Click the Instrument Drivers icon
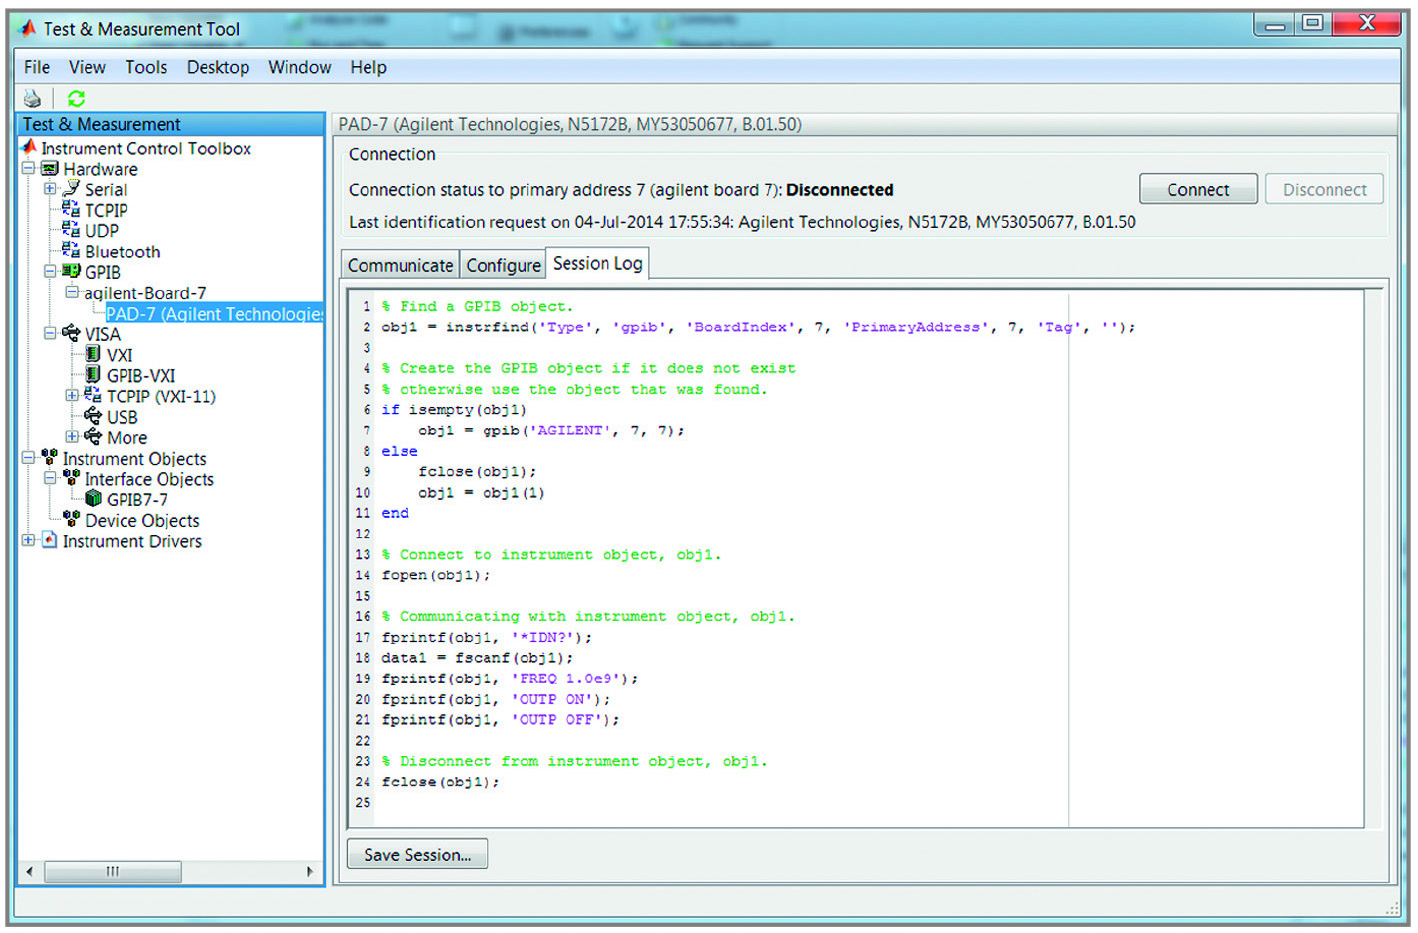Screen dimensions: 1418x933 [x=49, y=540]
